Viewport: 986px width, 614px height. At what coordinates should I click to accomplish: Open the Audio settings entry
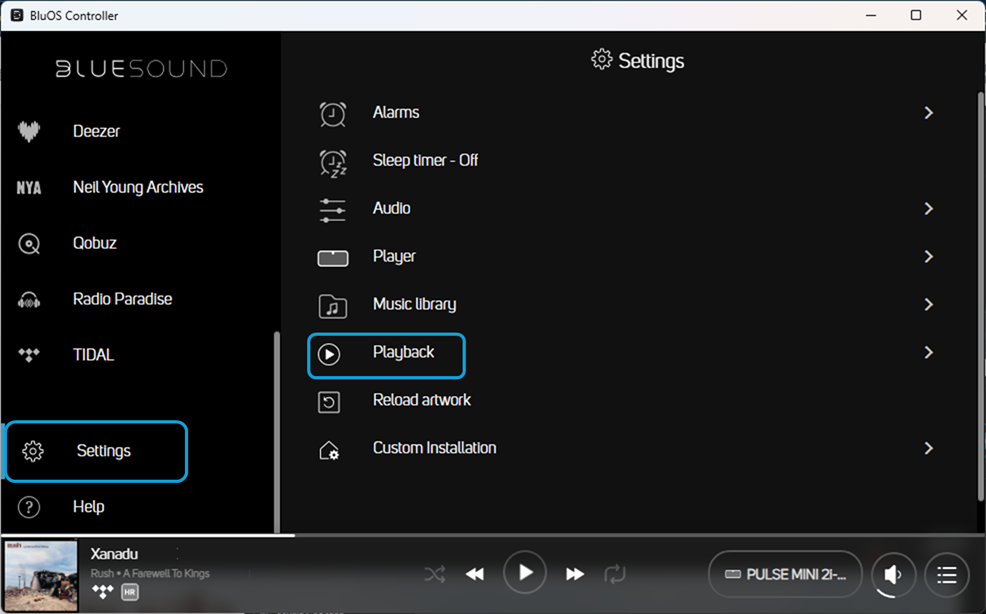[x=391, y=208]
